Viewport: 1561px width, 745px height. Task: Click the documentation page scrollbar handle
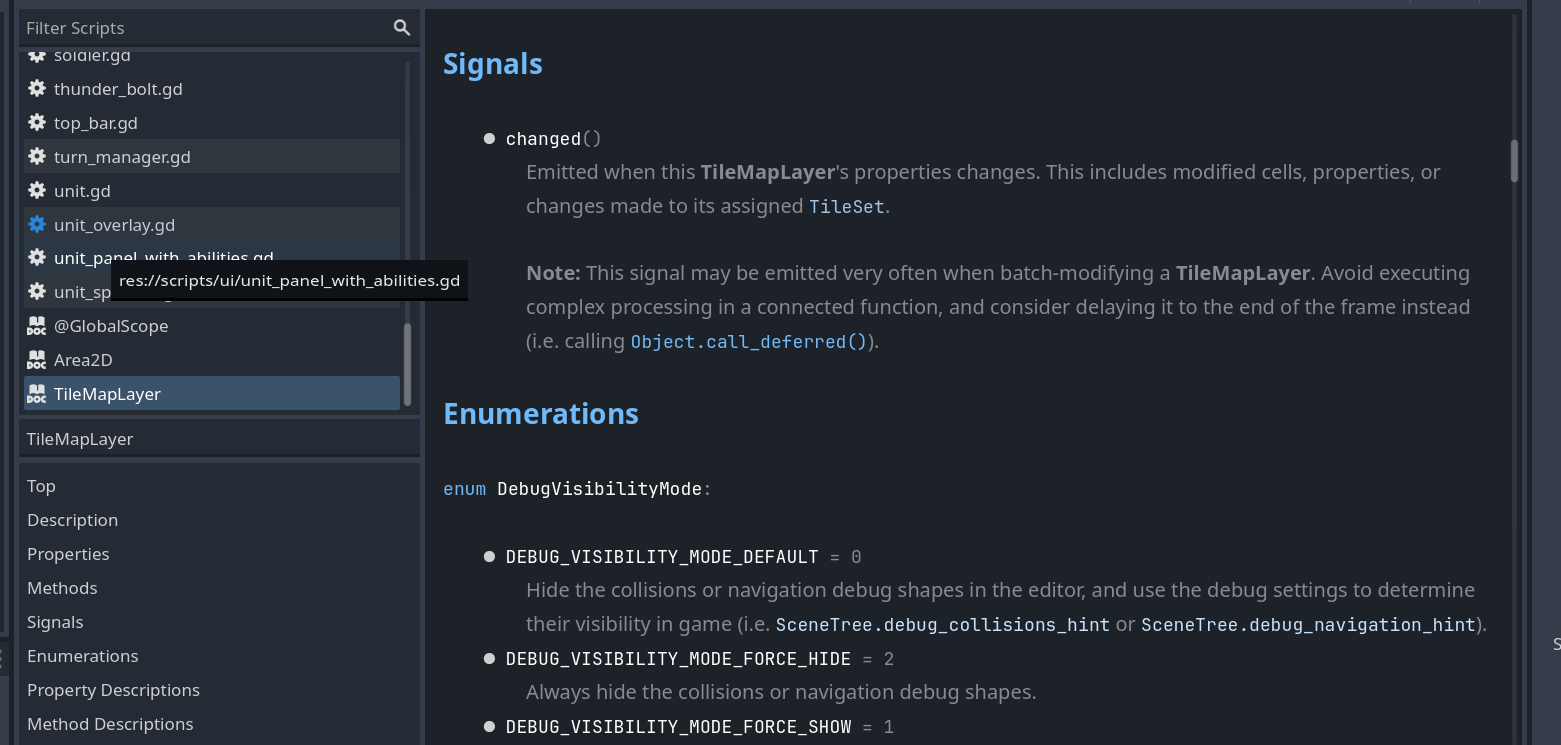point(1514,161)
